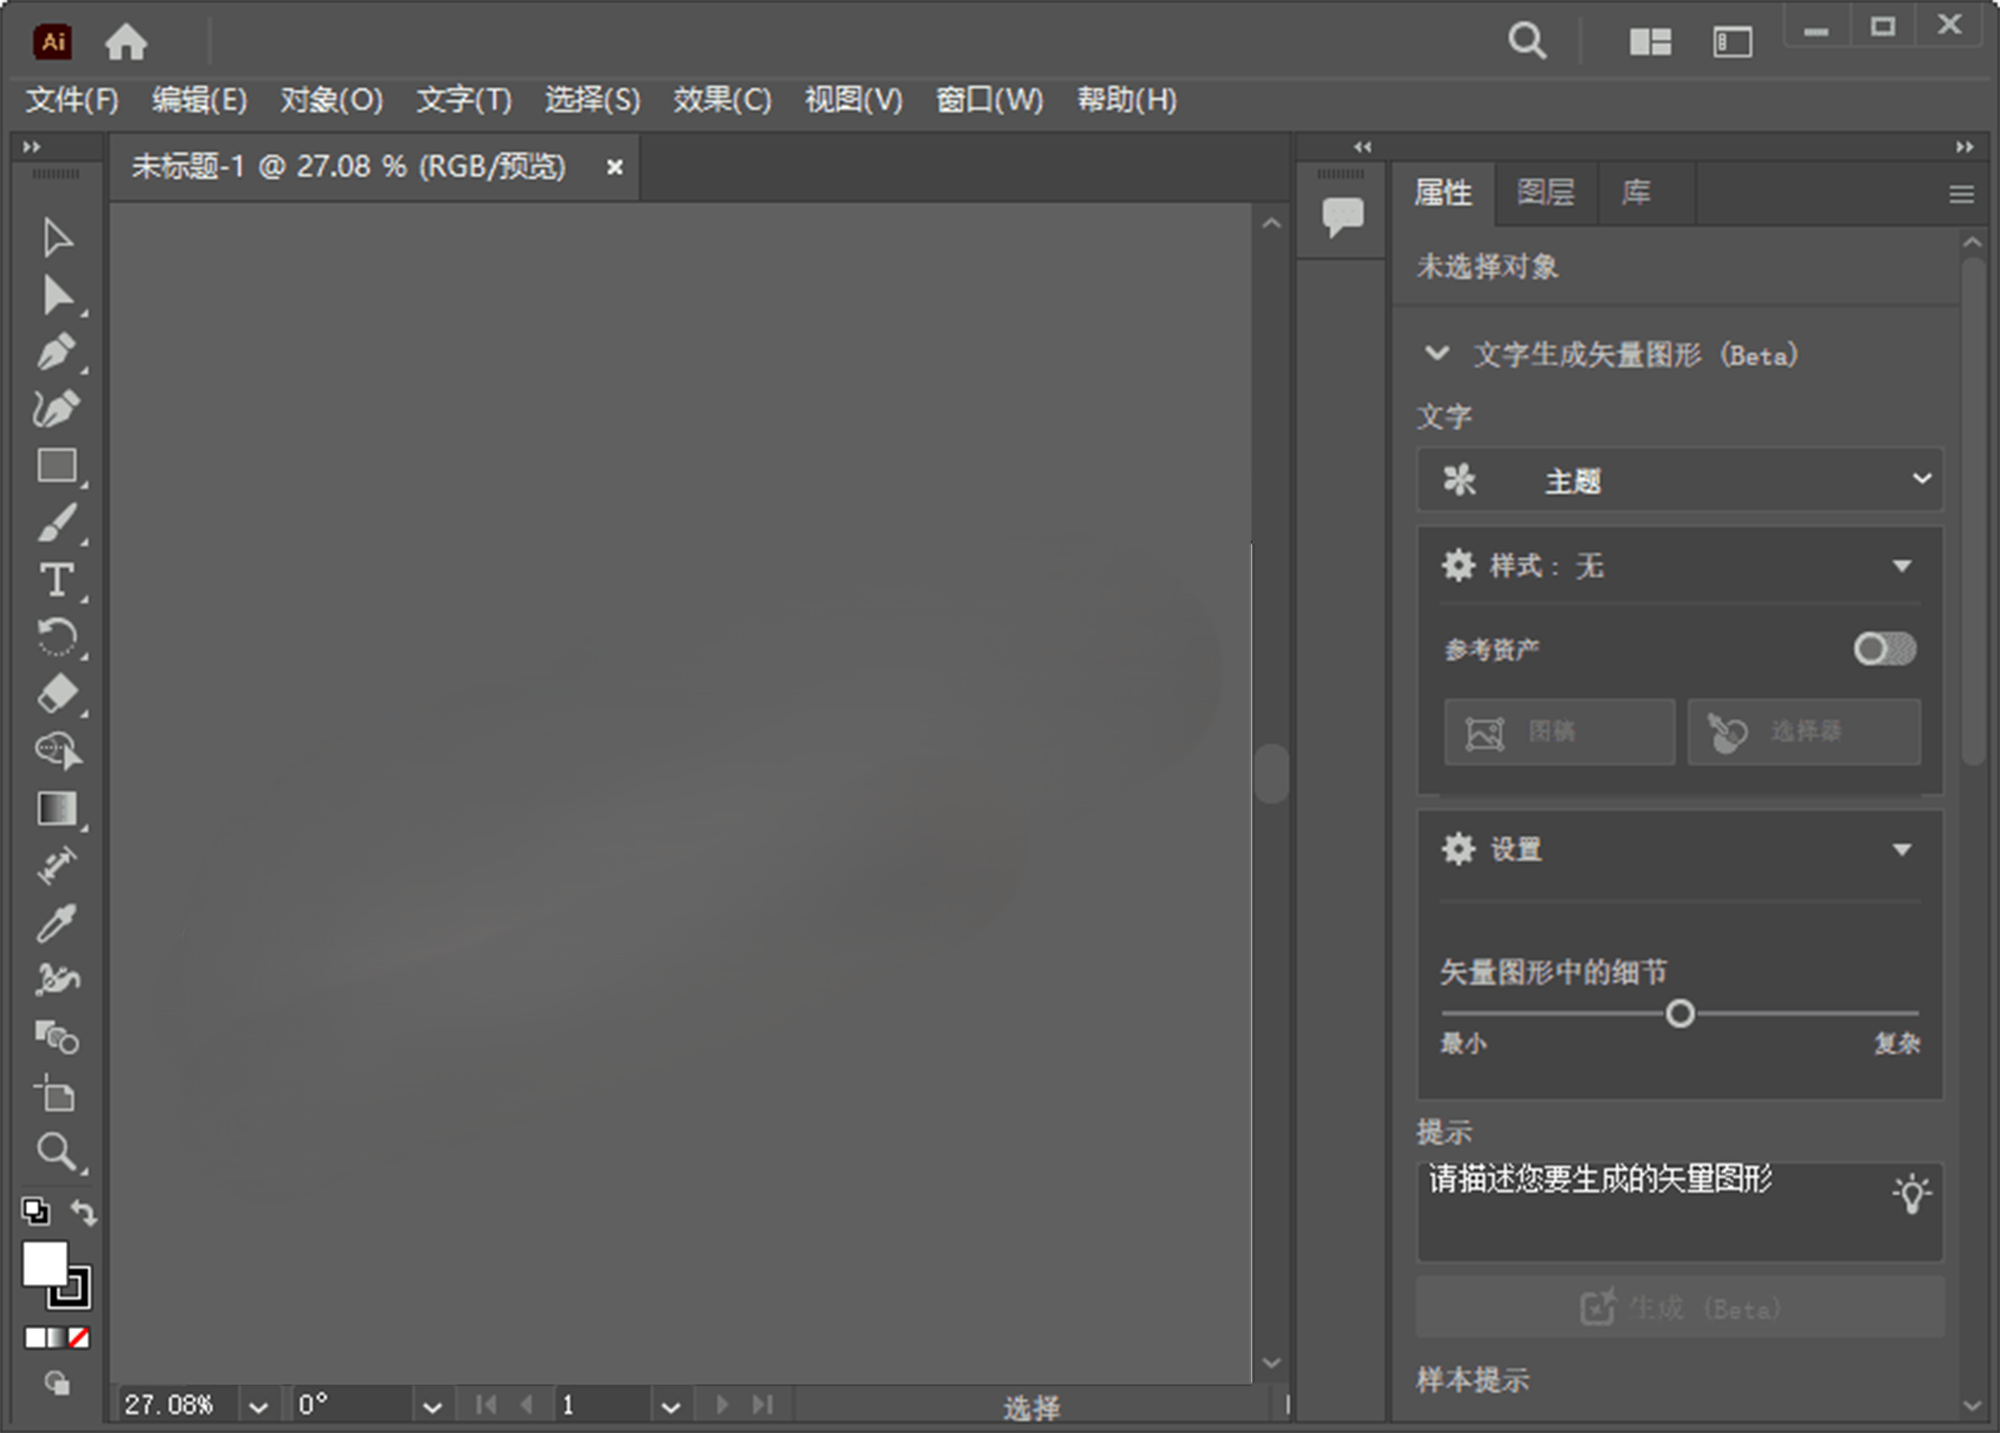Set paint type to none (red slash)

pos(79,1337)
